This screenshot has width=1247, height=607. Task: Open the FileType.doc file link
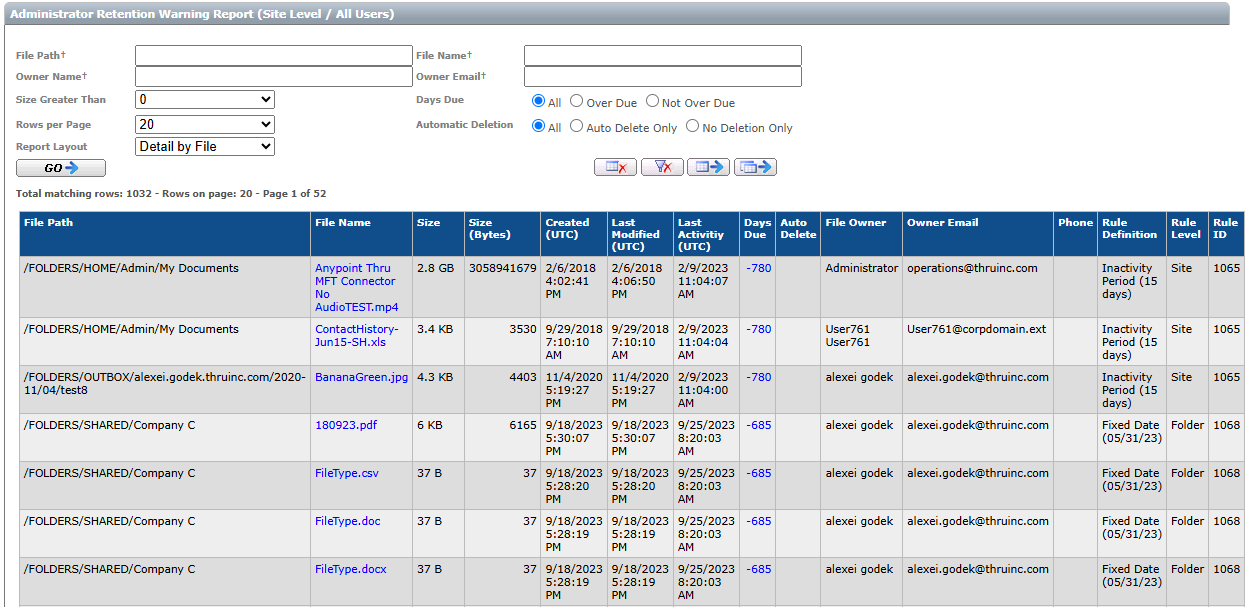tap(348, 521)
